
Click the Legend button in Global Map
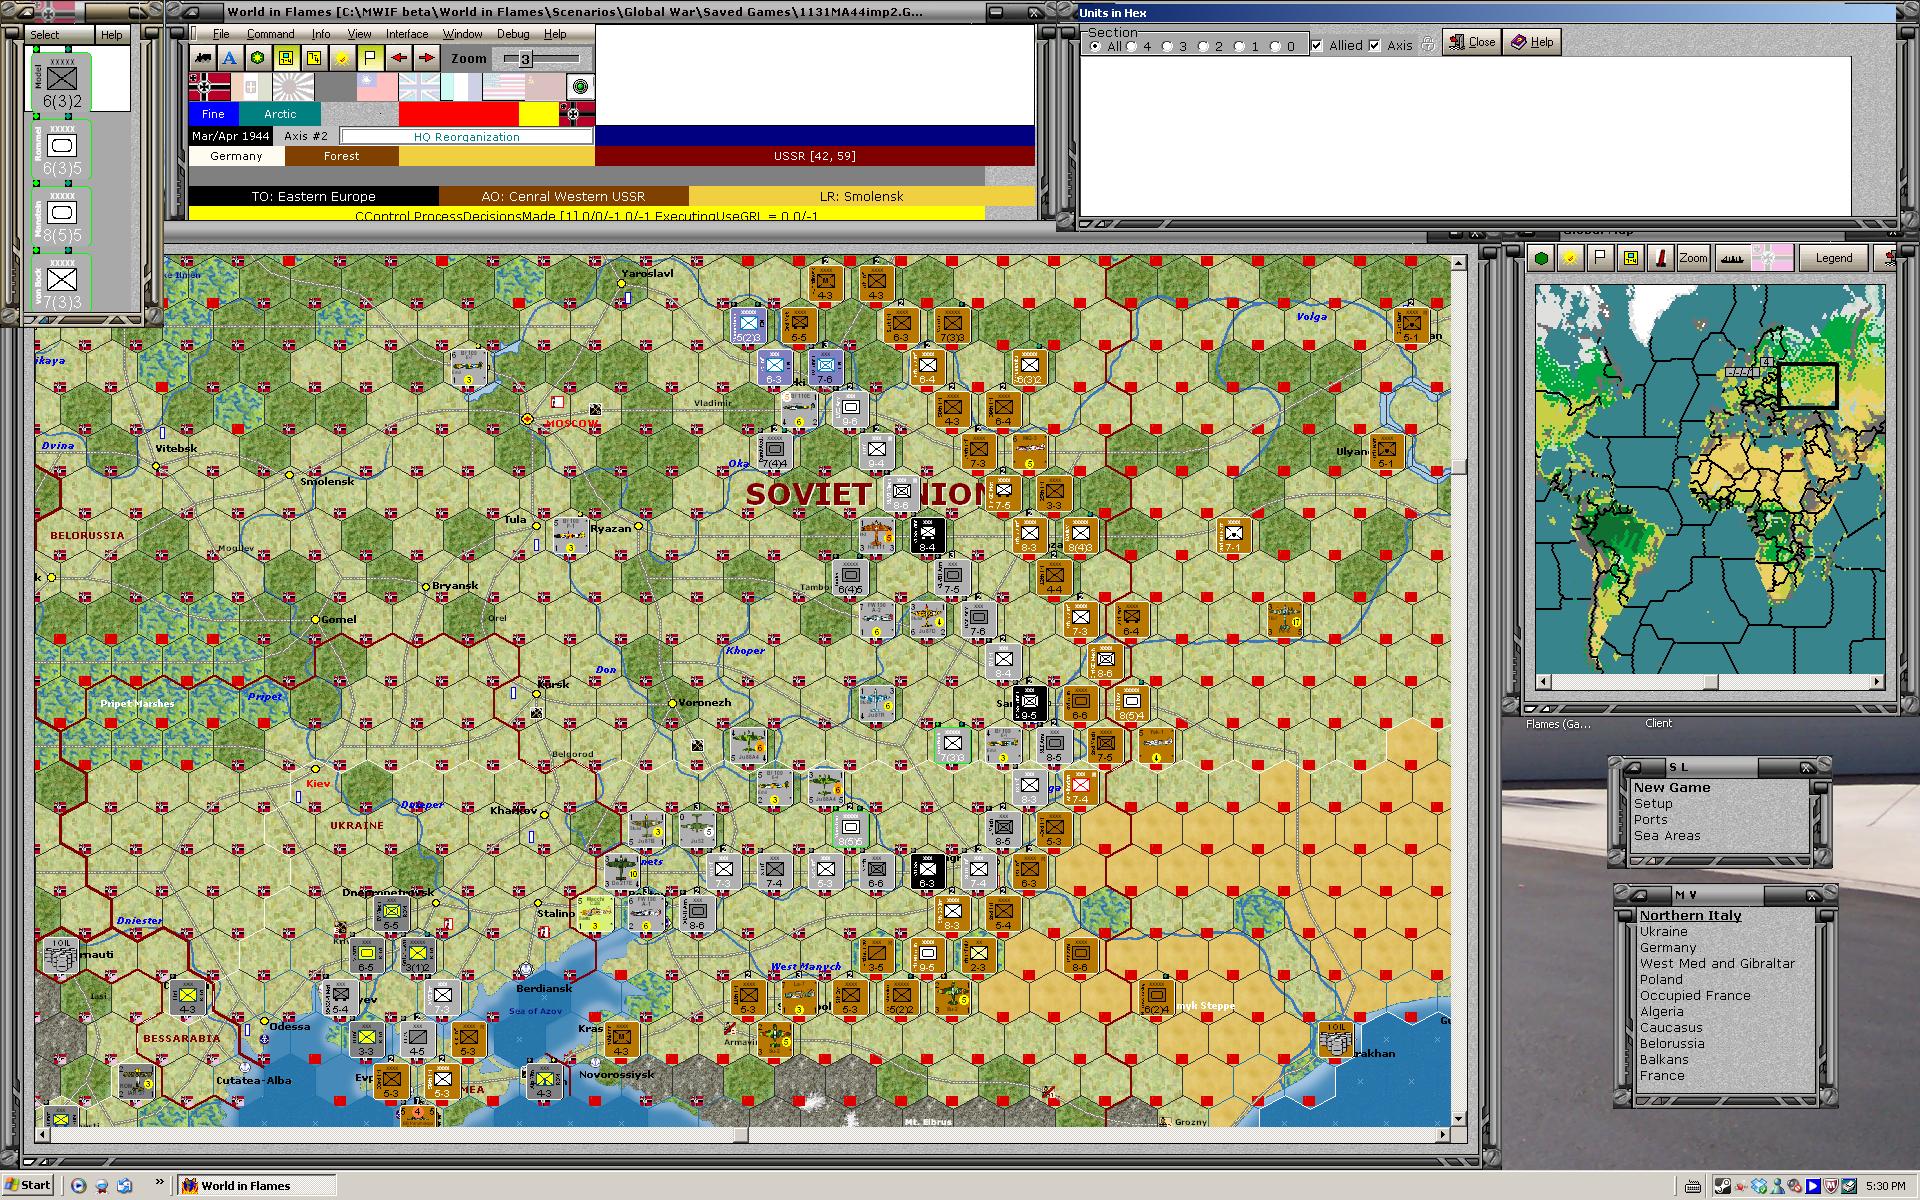1833,258
